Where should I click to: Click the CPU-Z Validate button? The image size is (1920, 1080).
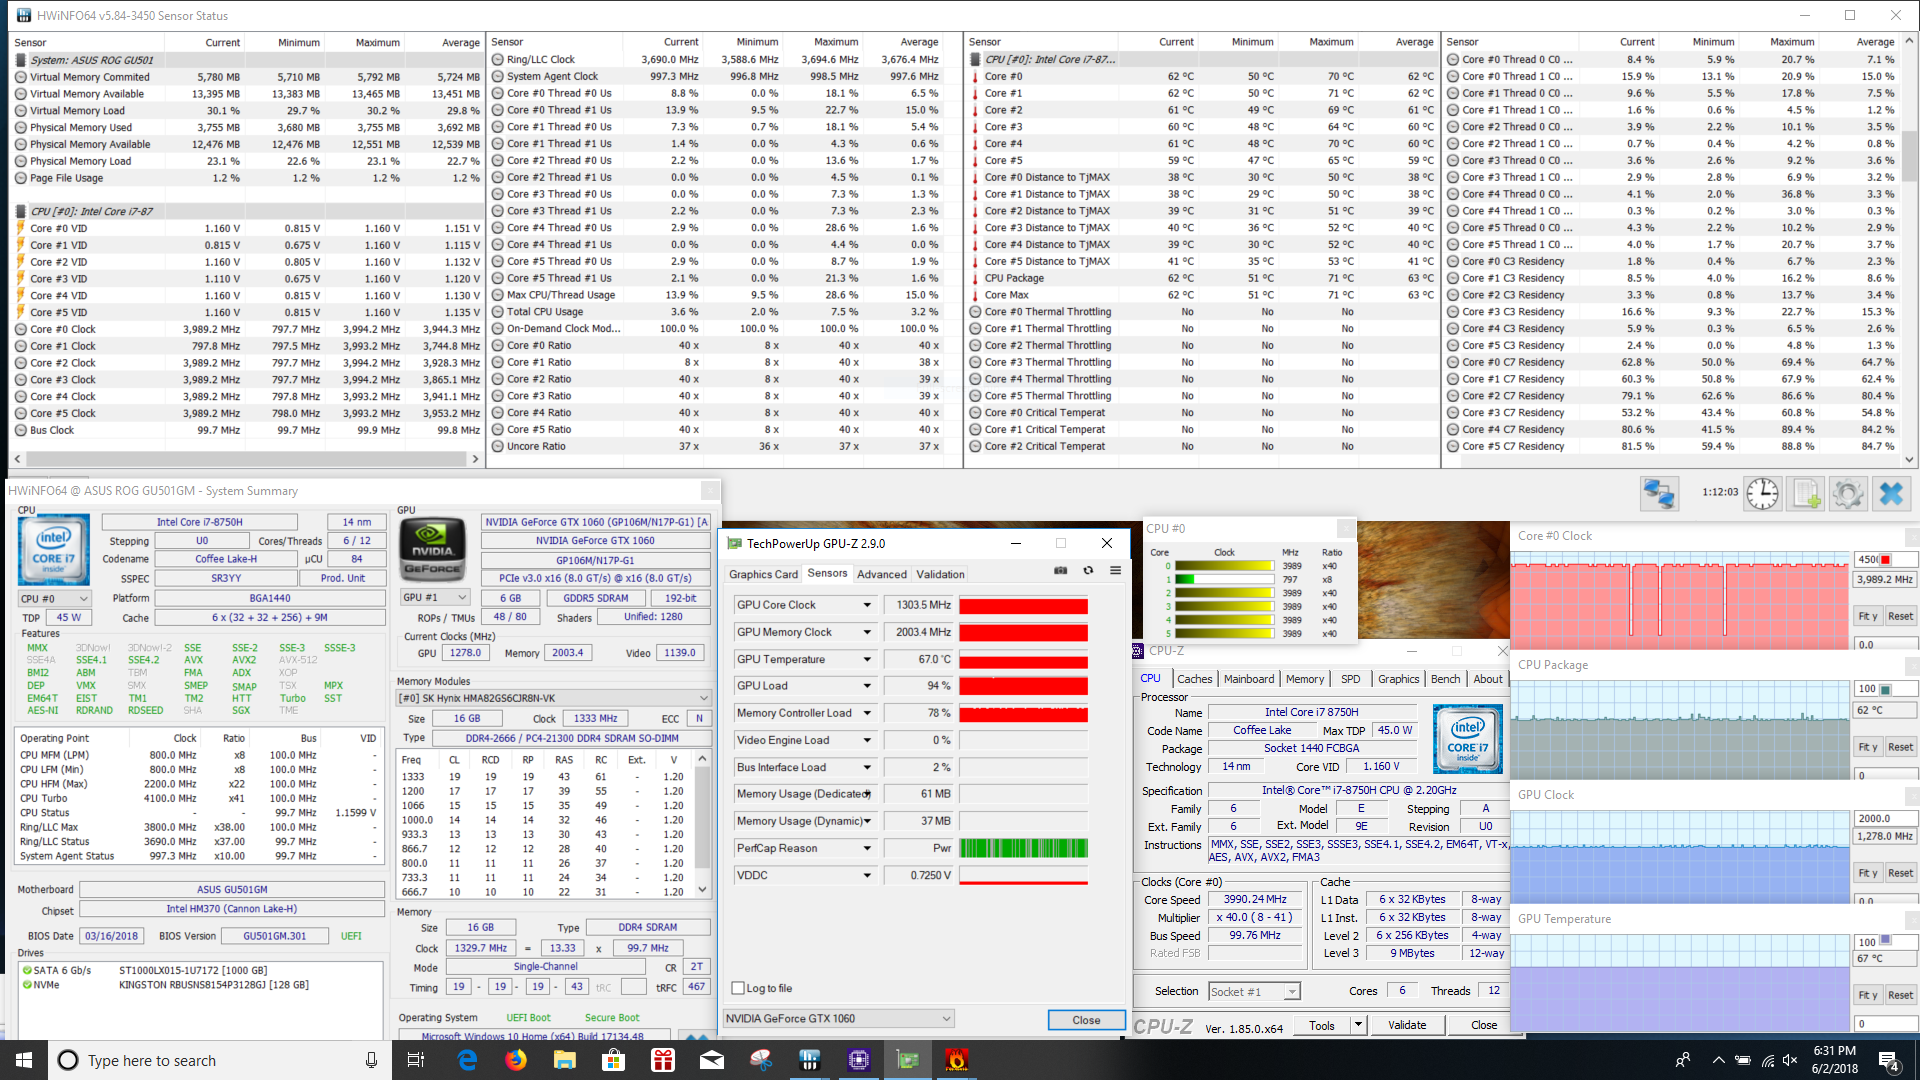(x=1407, y=1025)
